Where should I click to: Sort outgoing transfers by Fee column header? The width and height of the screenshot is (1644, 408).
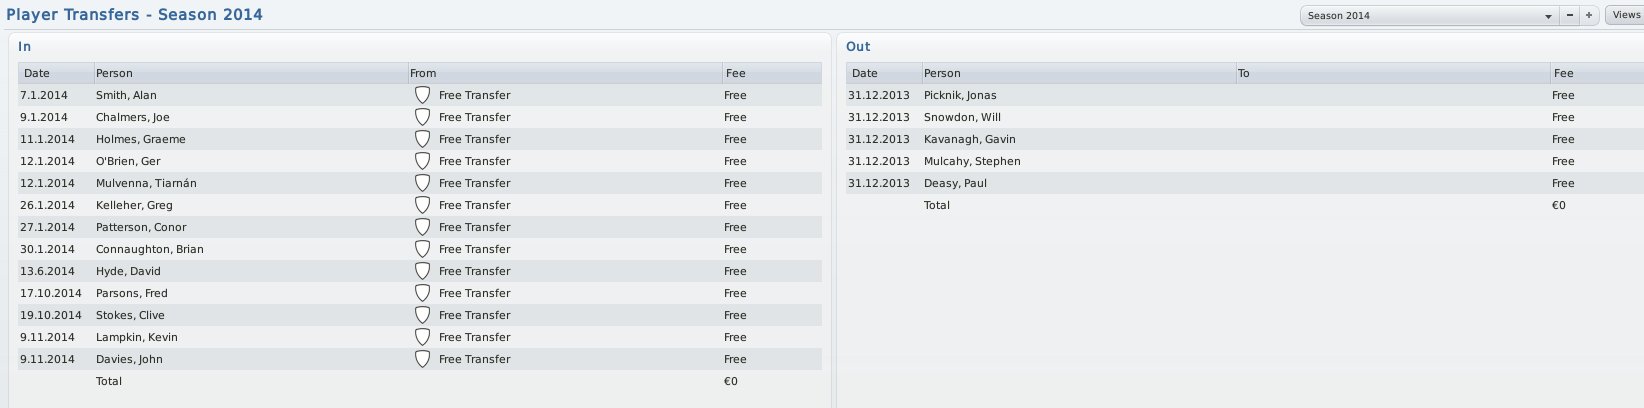(x=1597, y=73)
